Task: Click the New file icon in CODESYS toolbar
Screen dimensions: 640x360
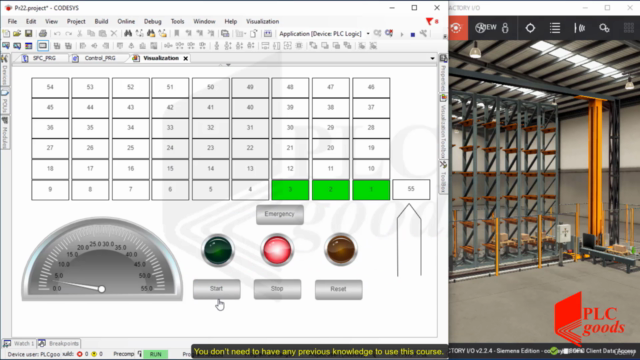Action: [x=6, y=33]
